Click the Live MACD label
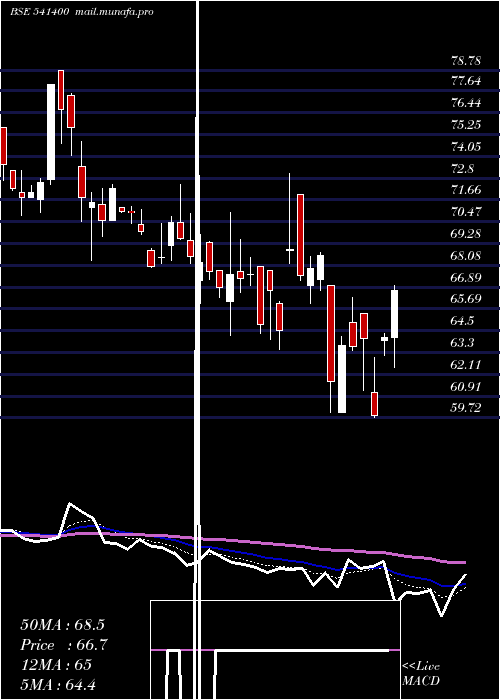Viewport: 500px width, 700px height. [x=421, y=674]
